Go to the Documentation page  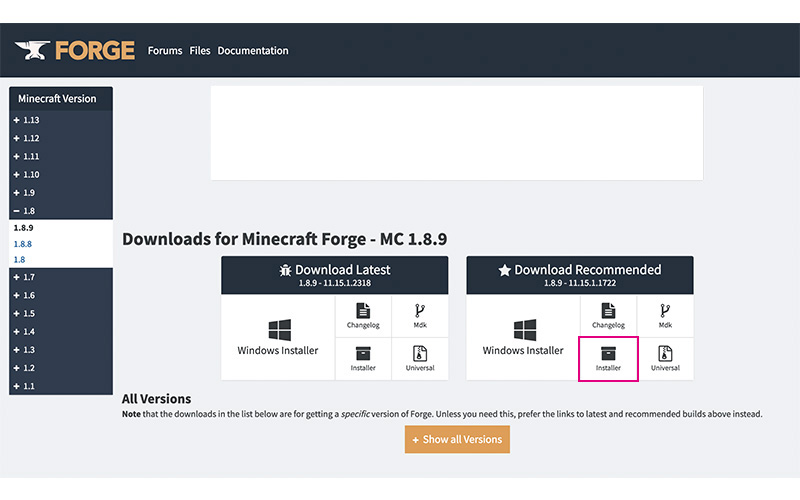(253, 51)
